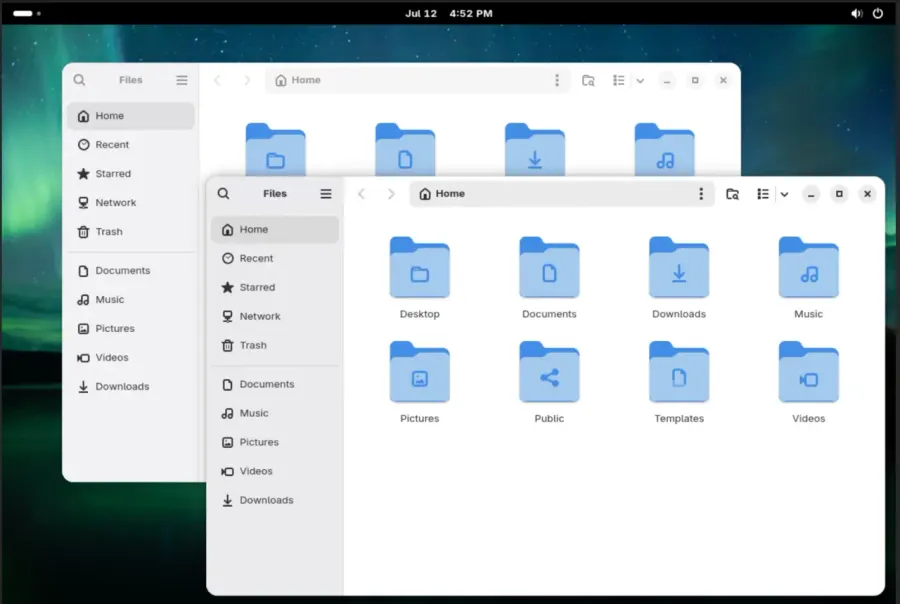Click the Home path bar in front window
This screenshot has width=900, height=604.
[561, 193]
